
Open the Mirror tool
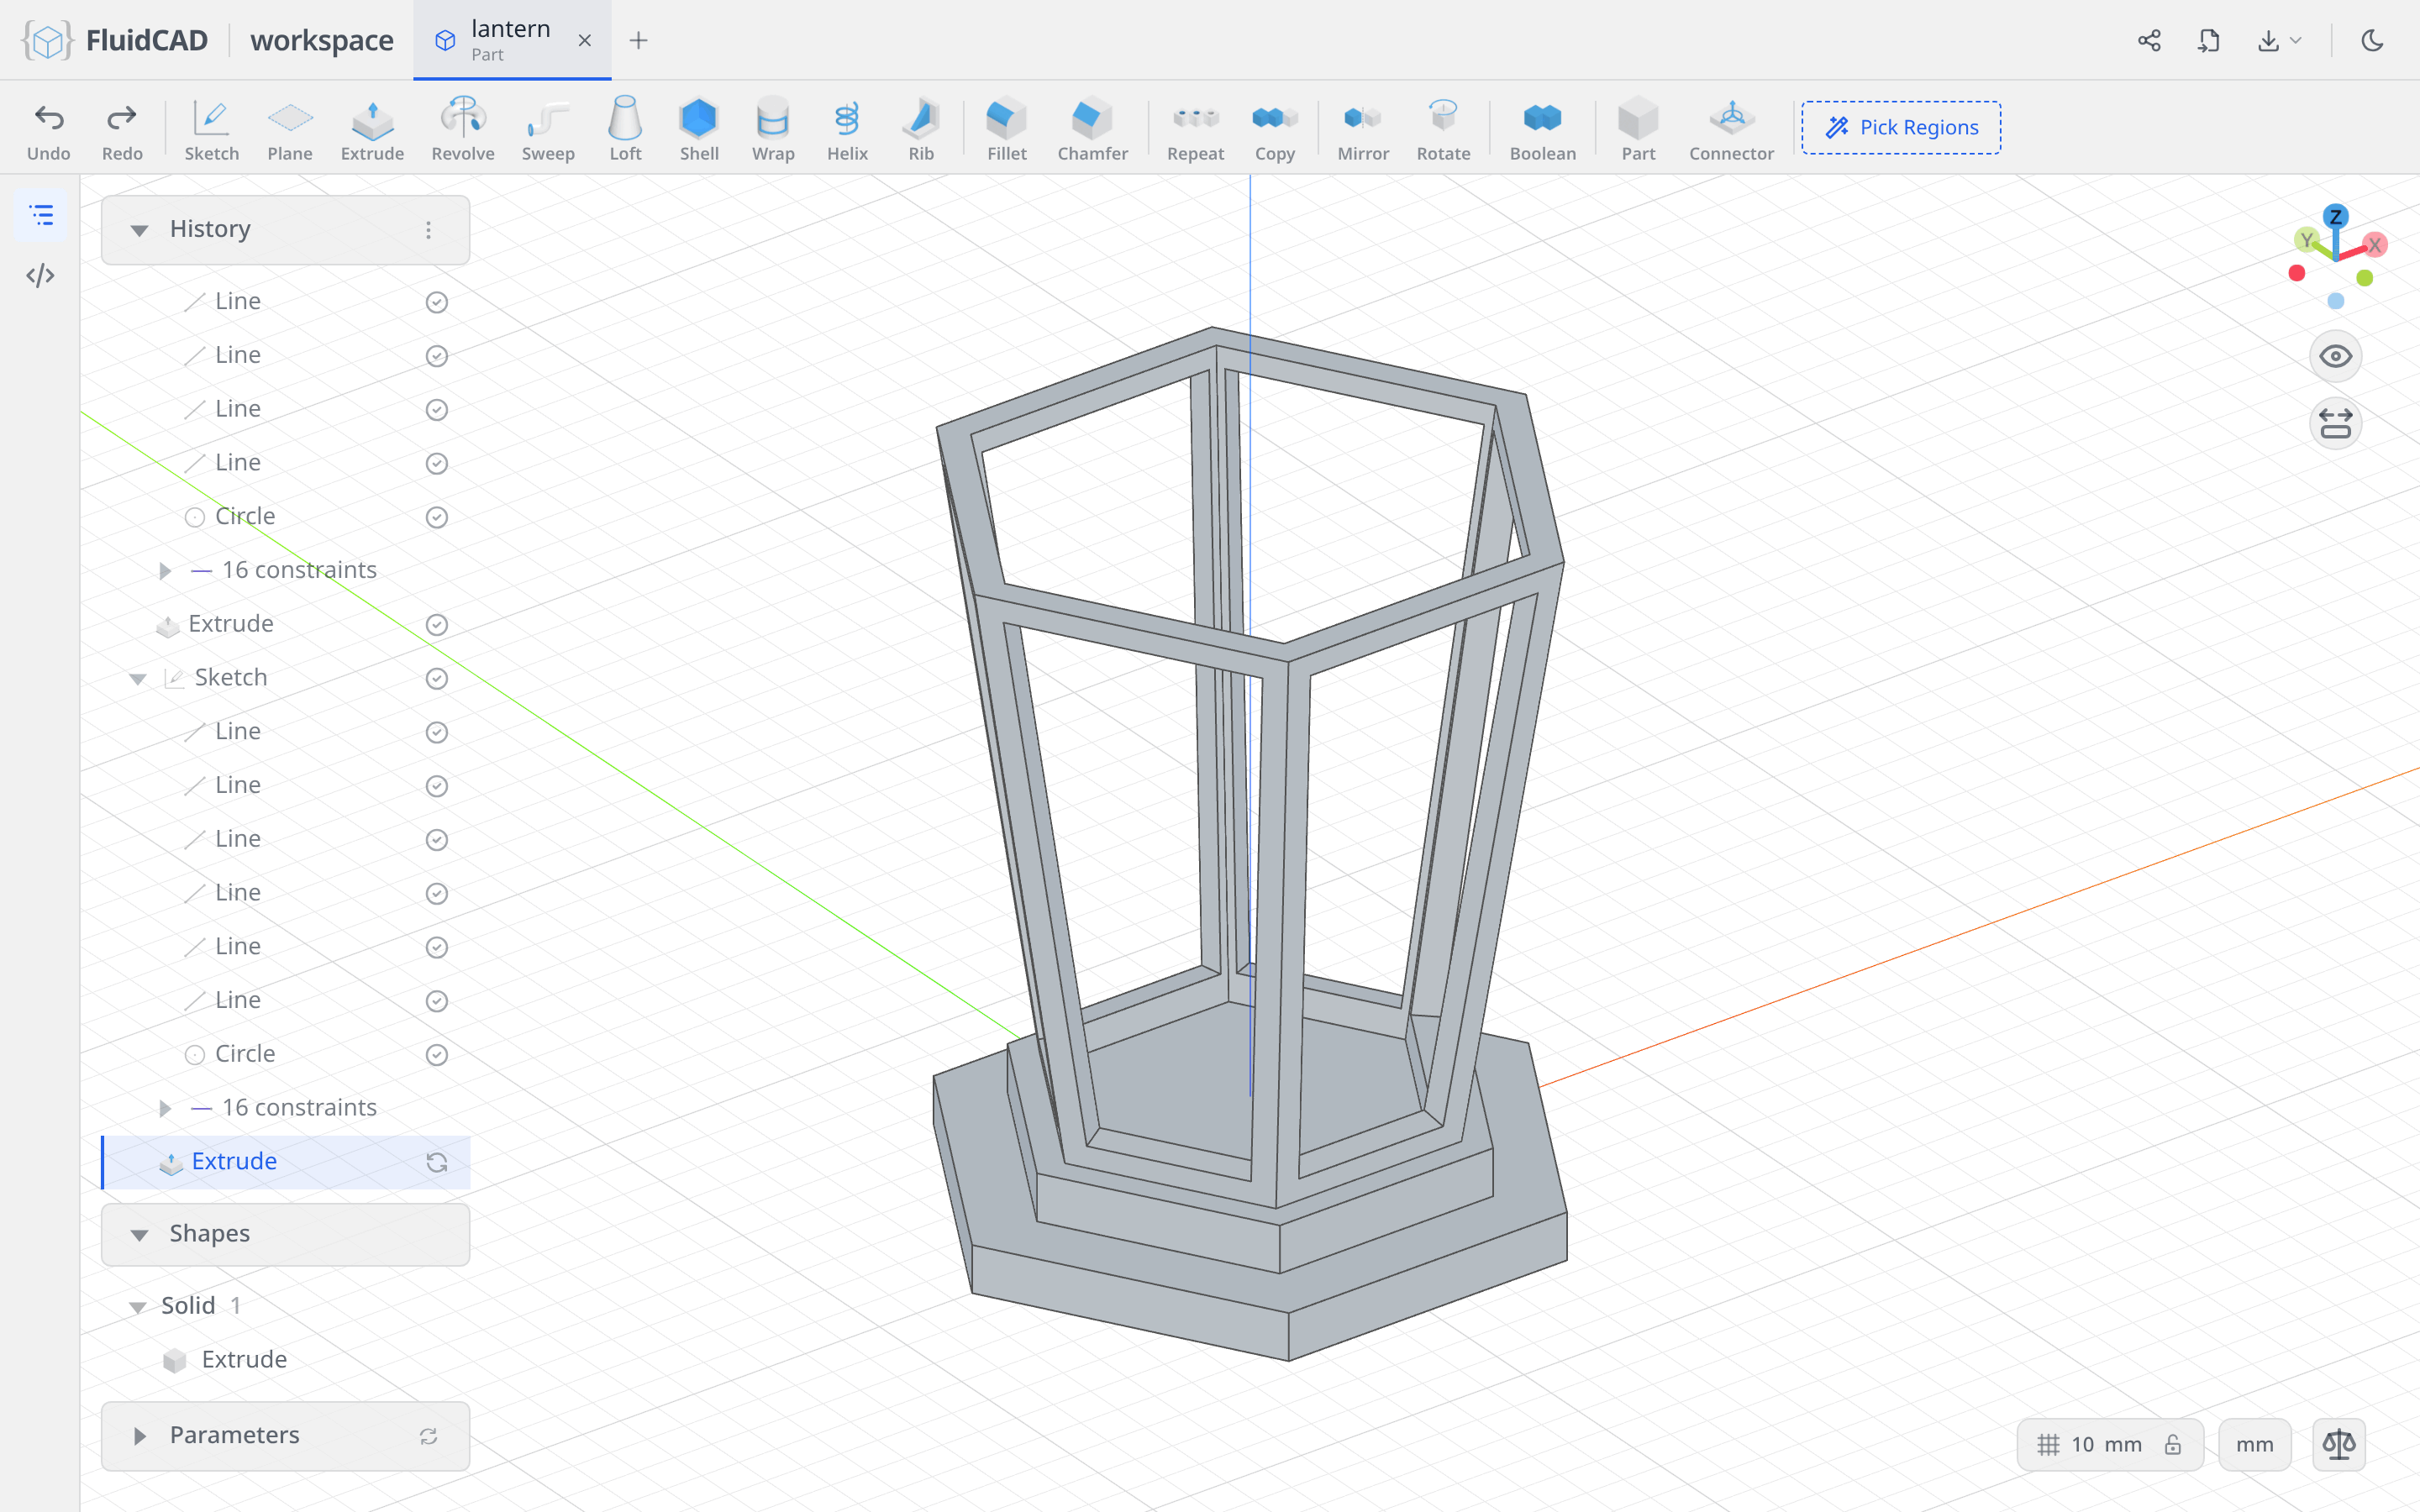1363,128
